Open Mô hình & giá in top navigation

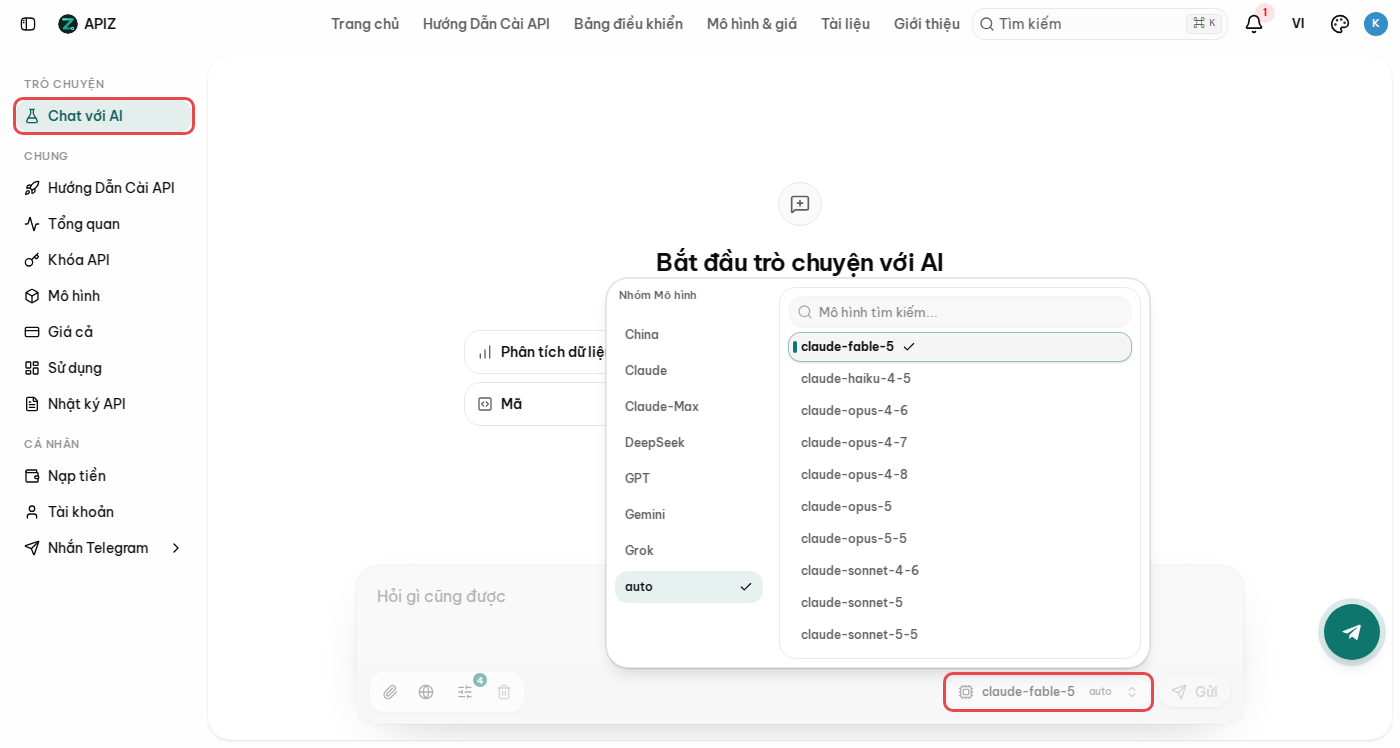(x=752, y=24)
